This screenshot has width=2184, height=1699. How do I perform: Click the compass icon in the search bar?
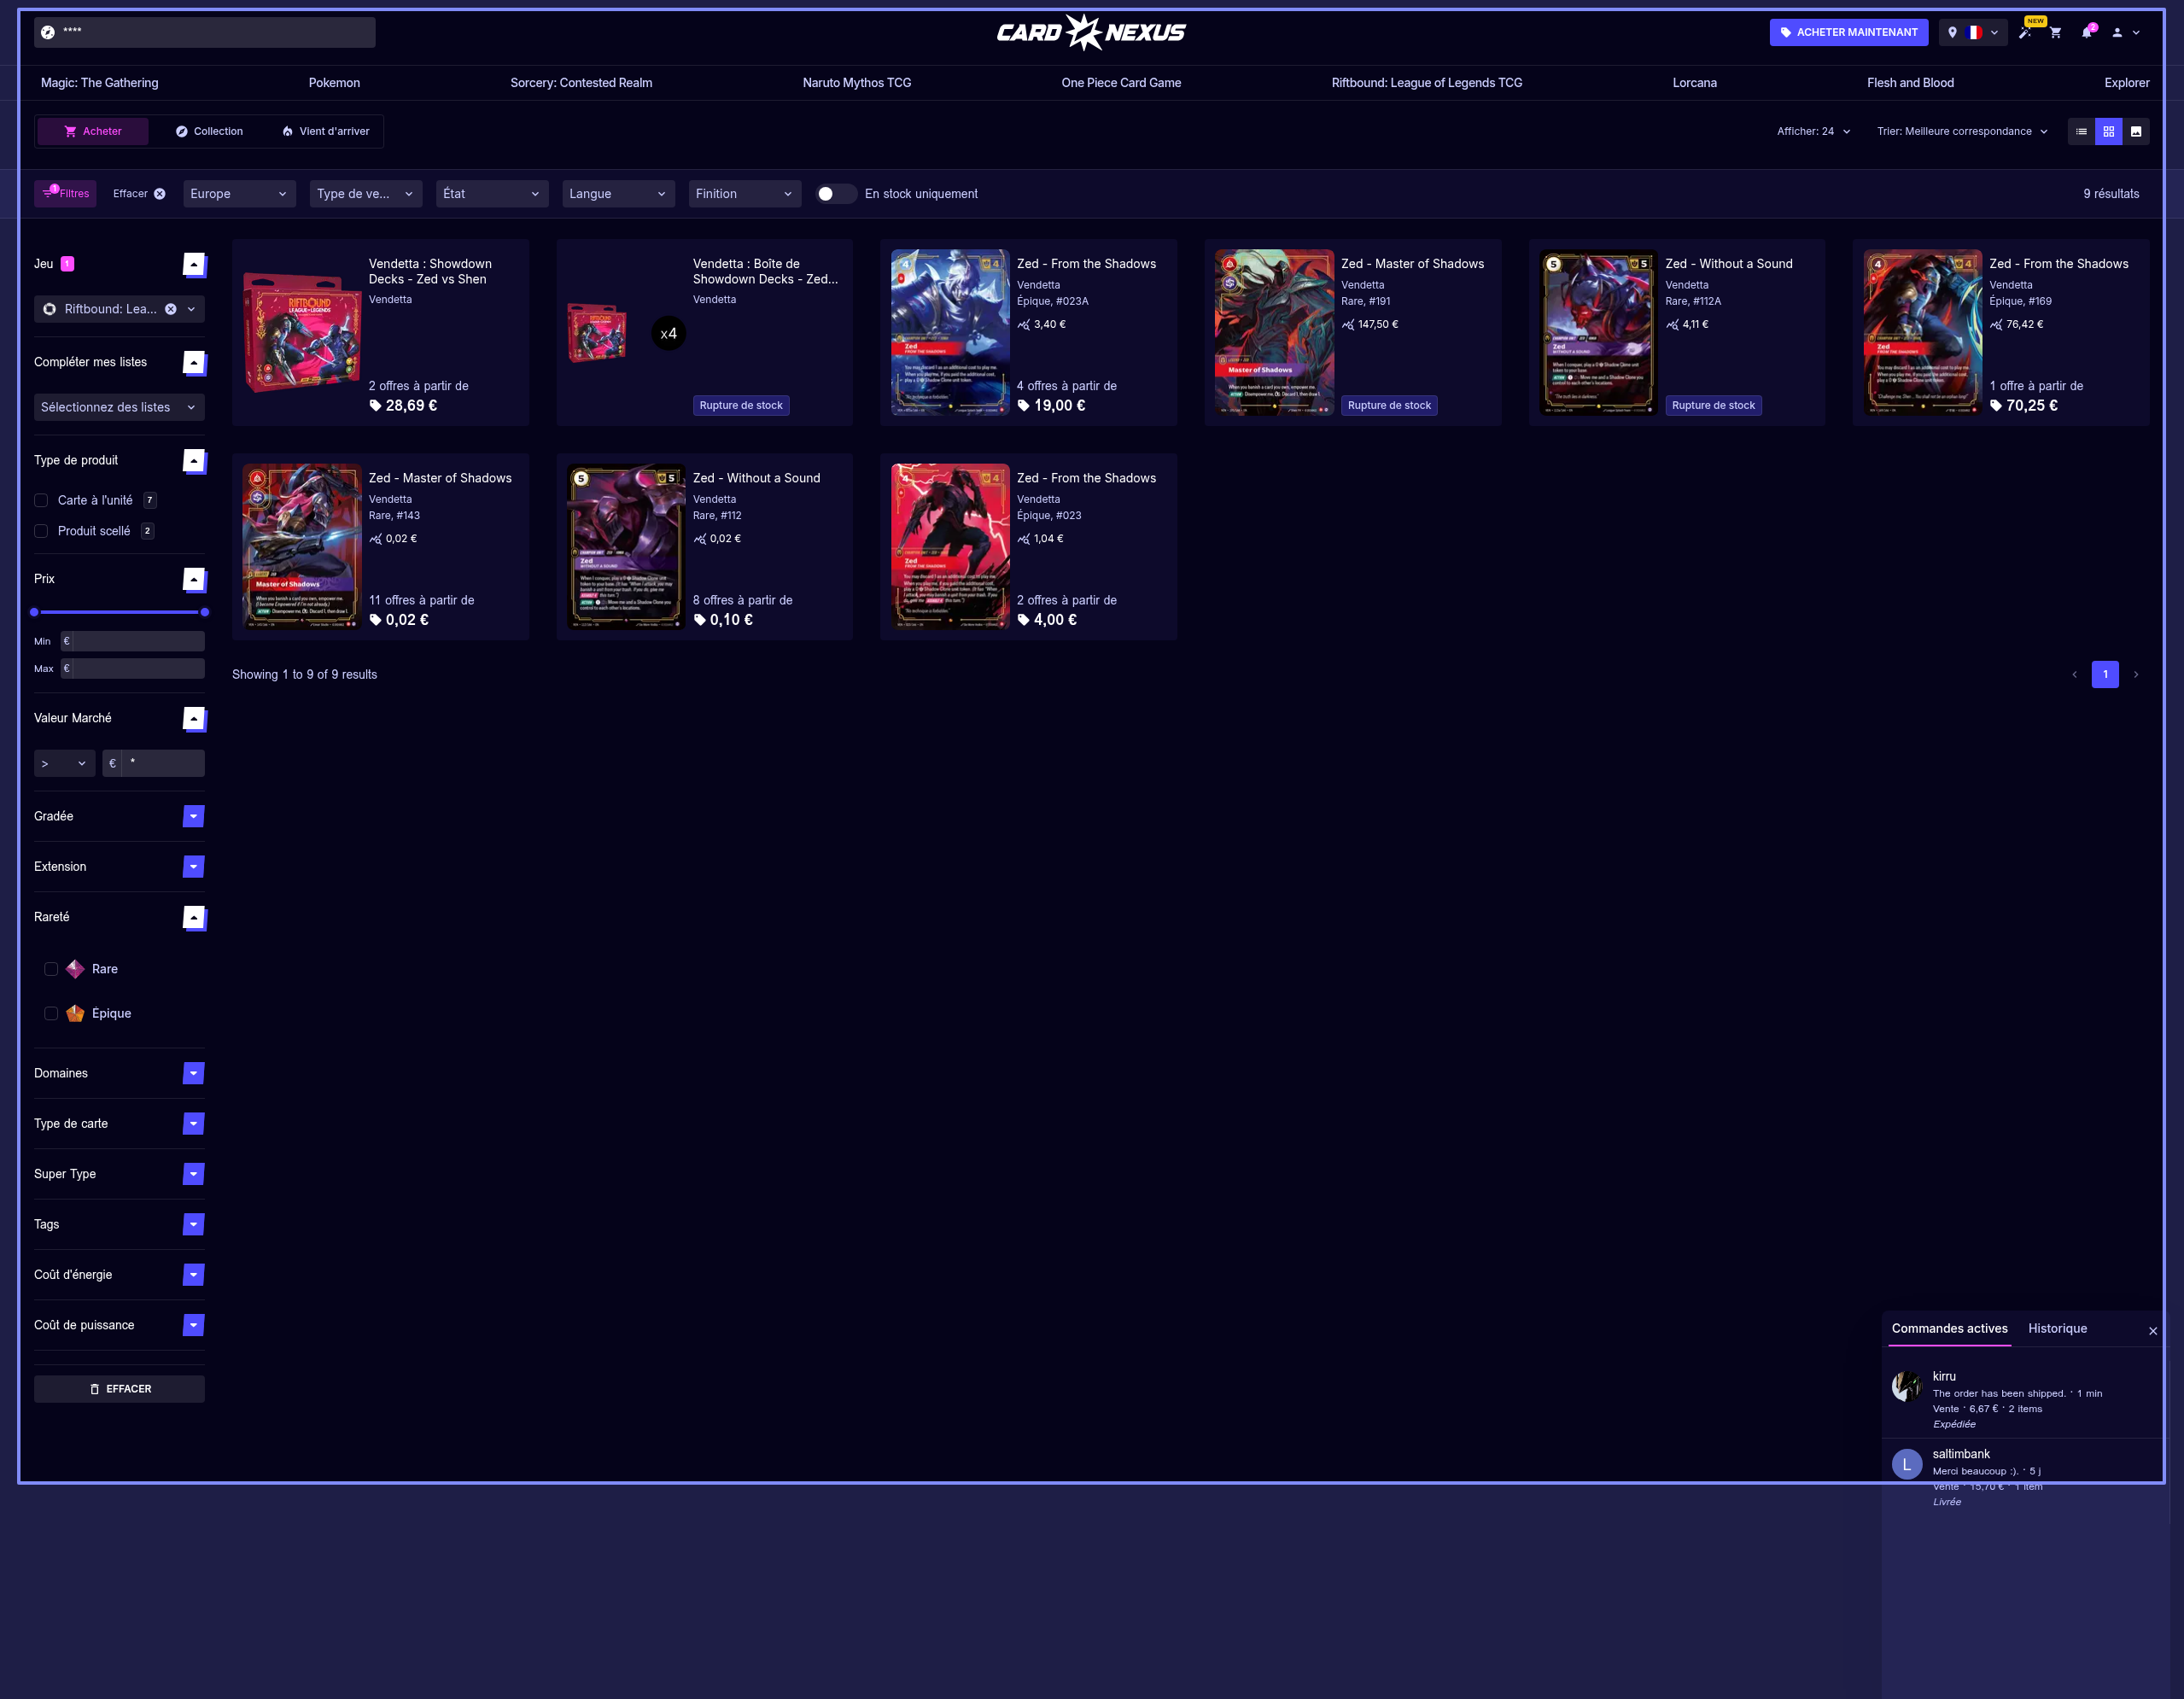(x=48, y=32)
